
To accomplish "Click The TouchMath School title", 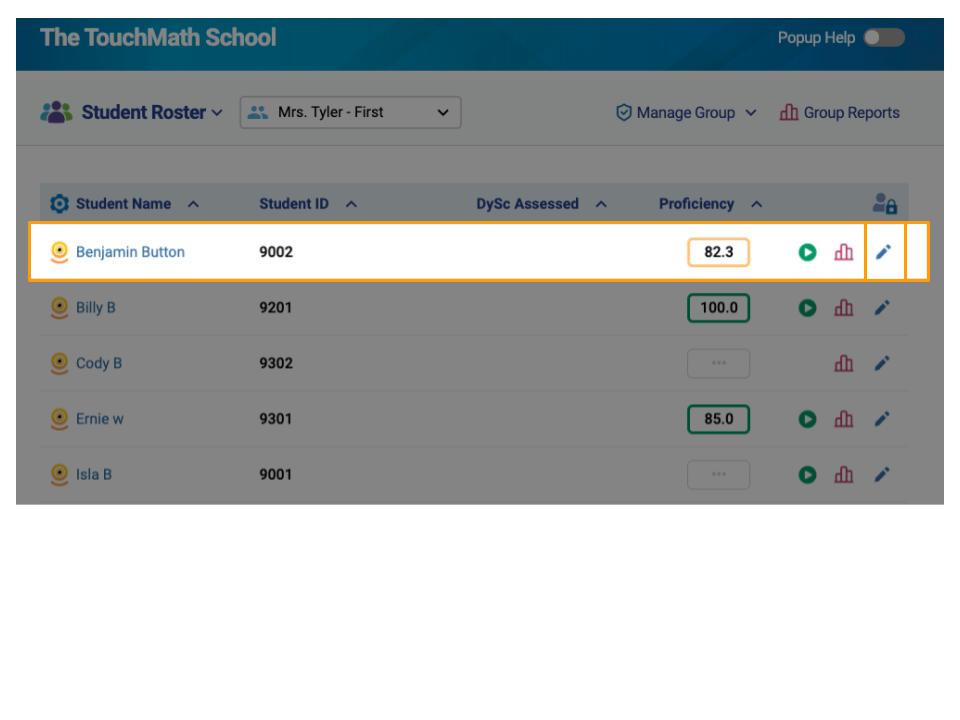I will point(158,37).
